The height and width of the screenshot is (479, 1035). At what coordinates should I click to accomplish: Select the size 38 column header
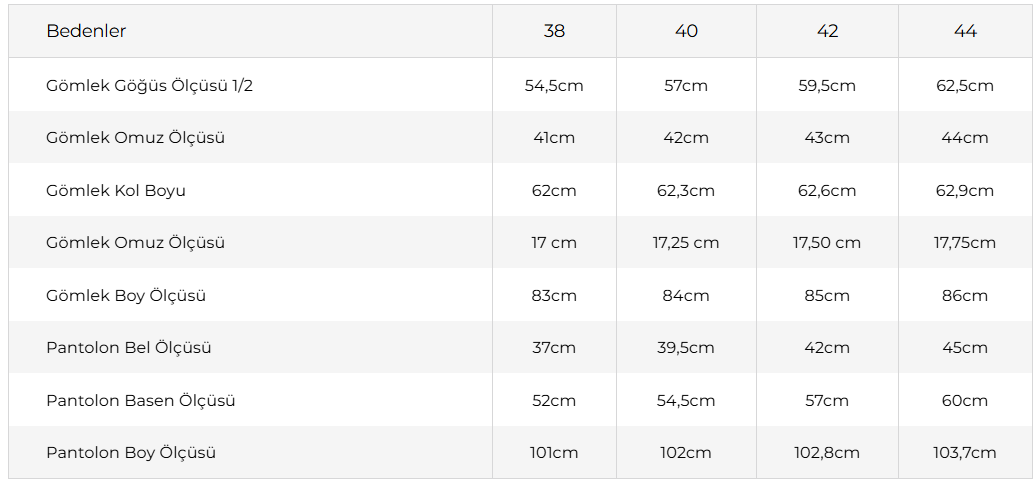(554, 31)
